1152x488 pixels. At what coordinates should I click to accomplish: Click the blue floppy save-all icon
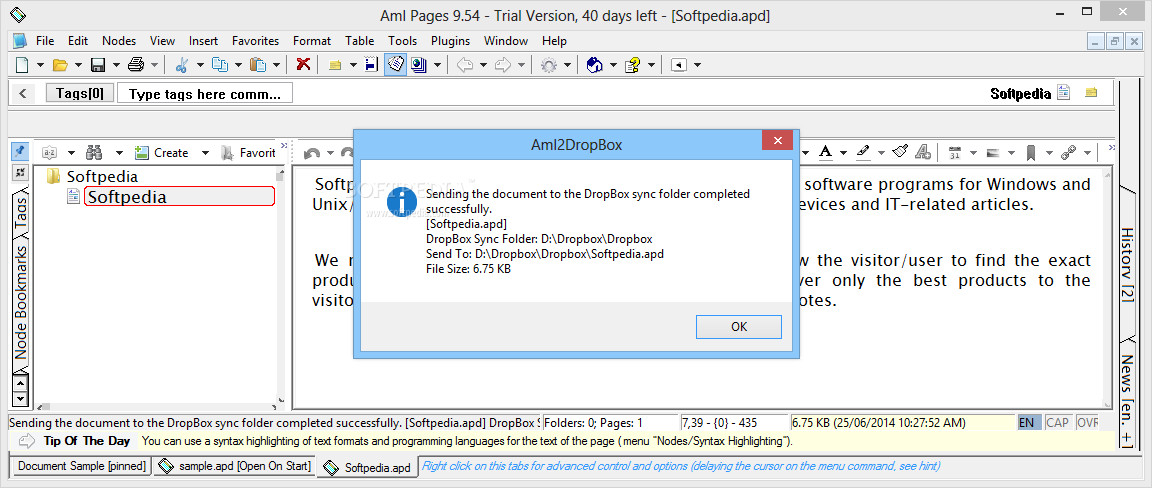click(x=371, y=65)
